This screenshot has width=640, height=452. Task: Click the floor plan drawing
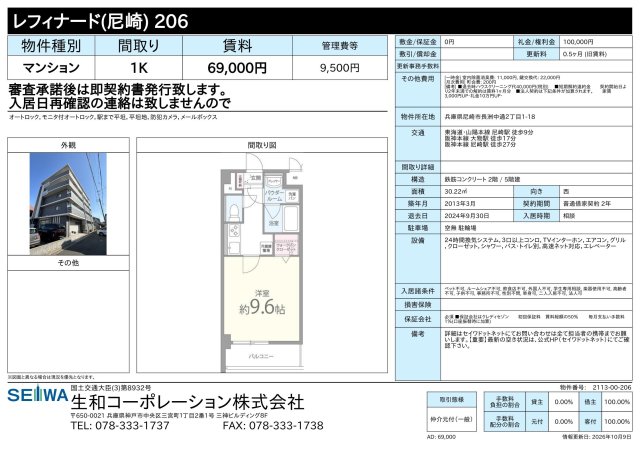[262, 263]
